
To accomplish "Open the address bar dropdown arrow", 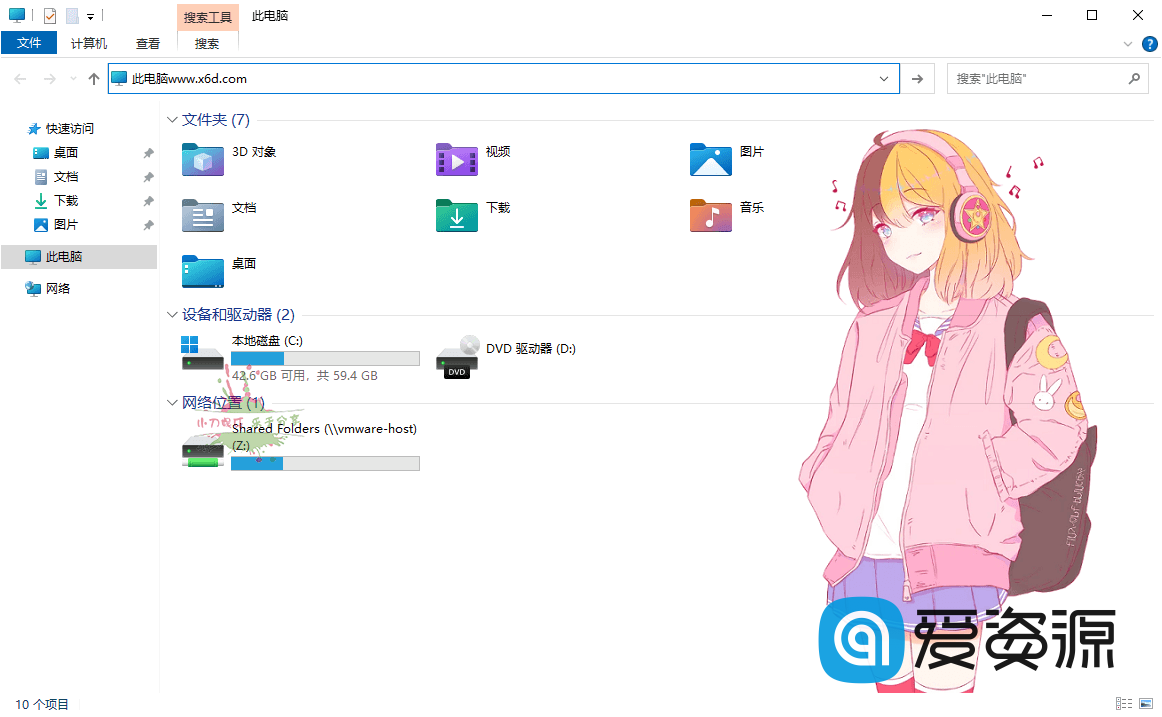I will [883, 78].
